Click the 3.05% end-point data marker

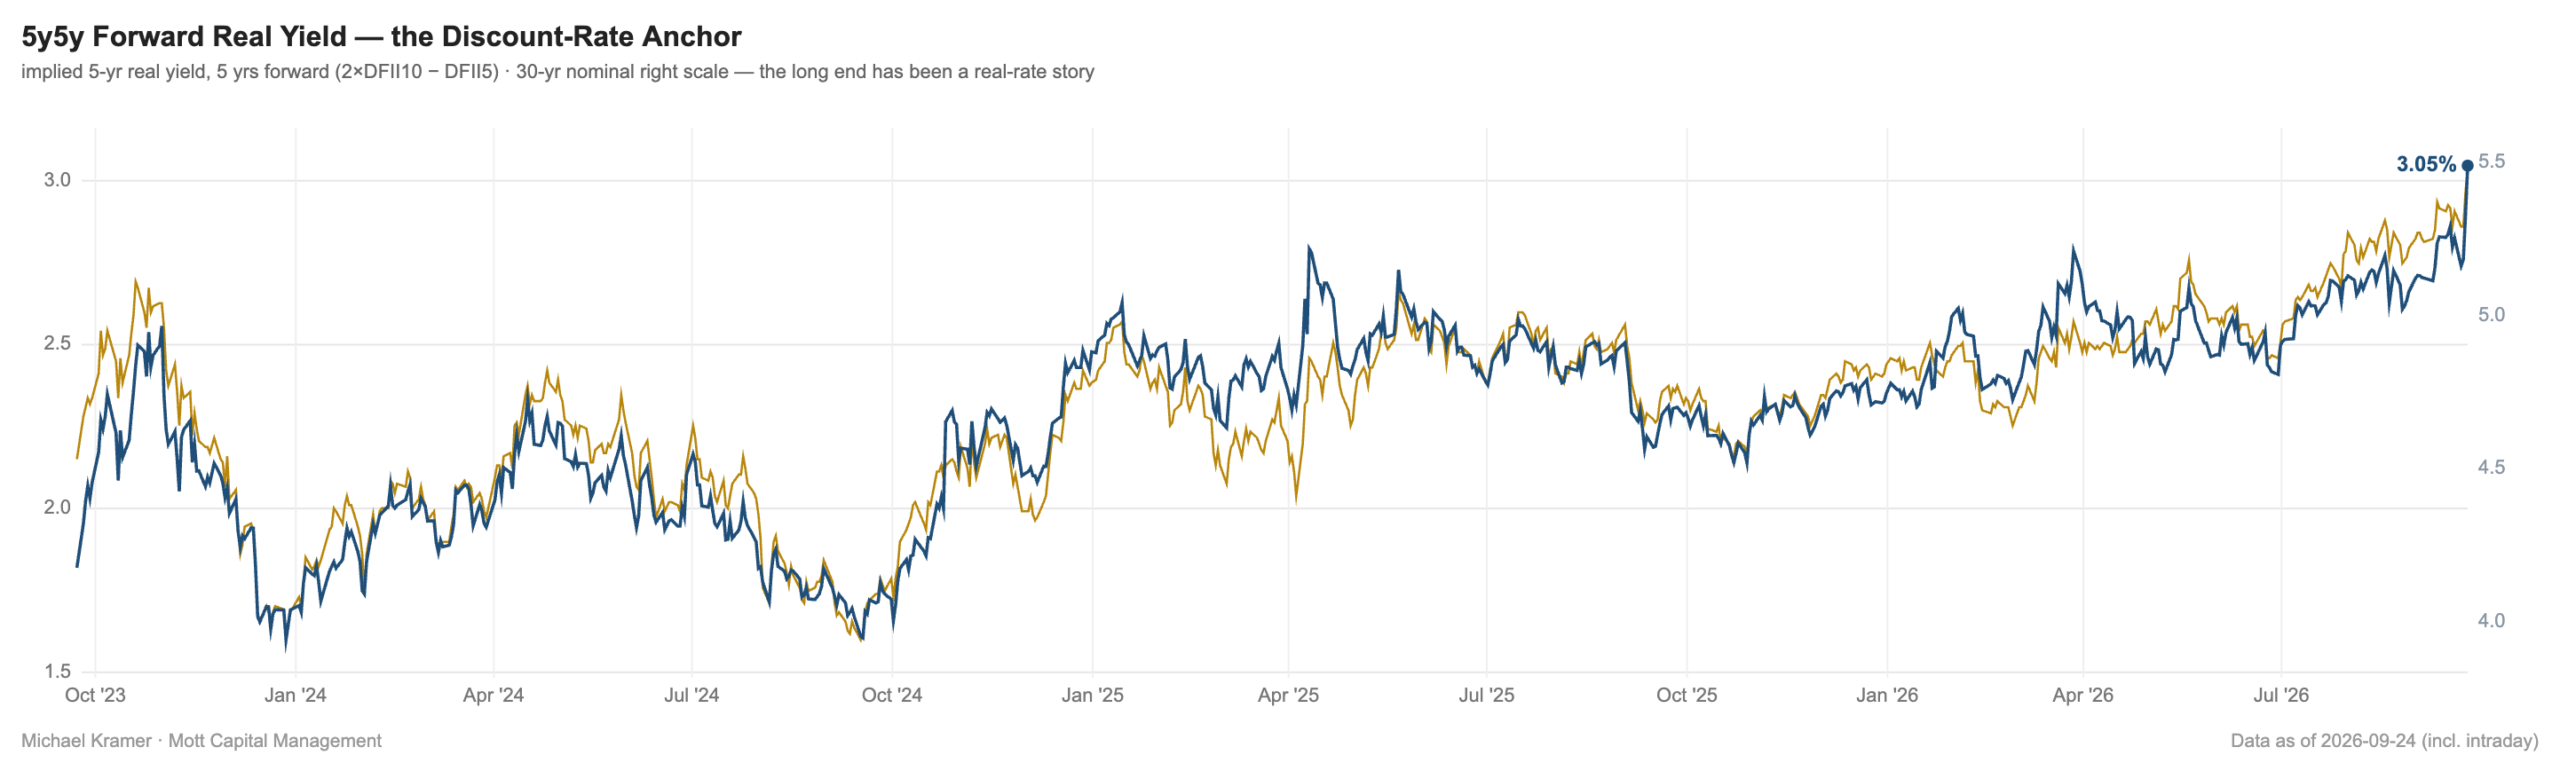coord(2467,165)
